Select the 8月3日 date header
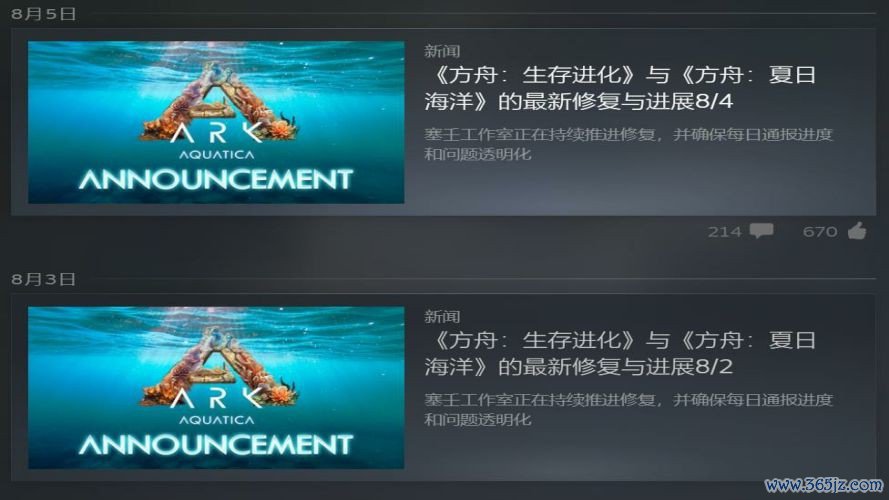 pos(44,279)
